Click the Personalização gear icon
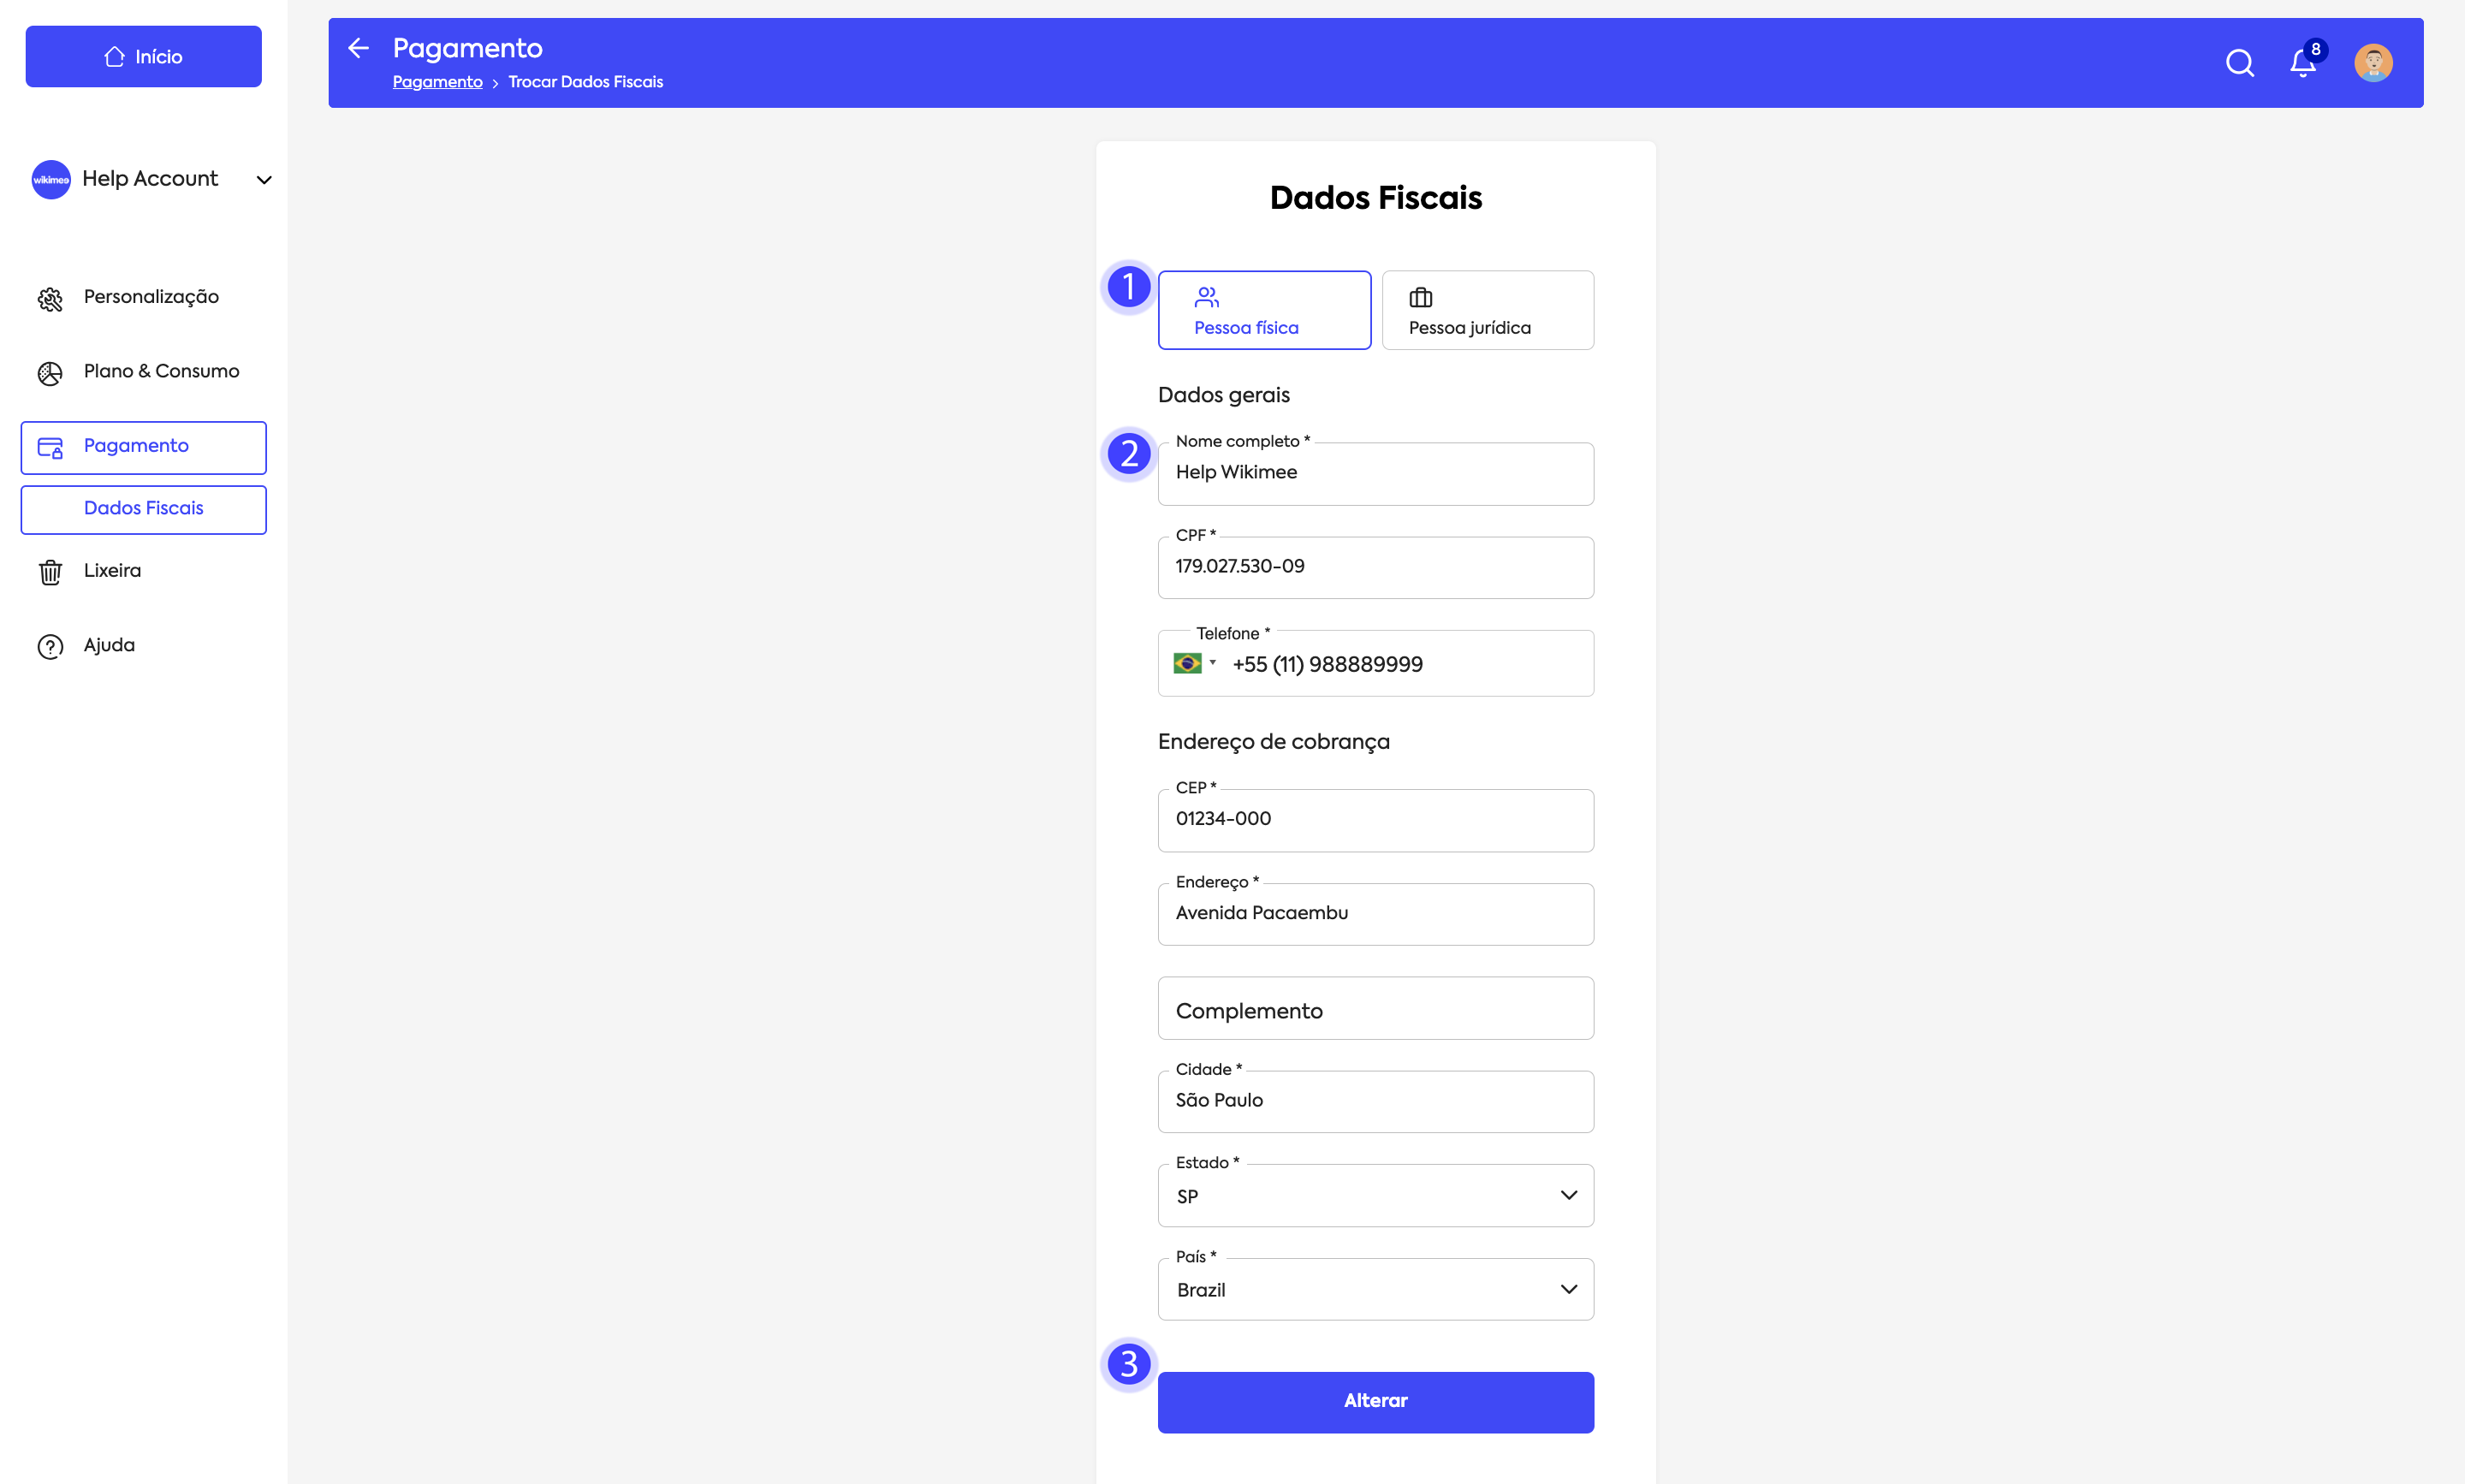The height and width of the screenshot is (1484, 2465). click(50, 298)
